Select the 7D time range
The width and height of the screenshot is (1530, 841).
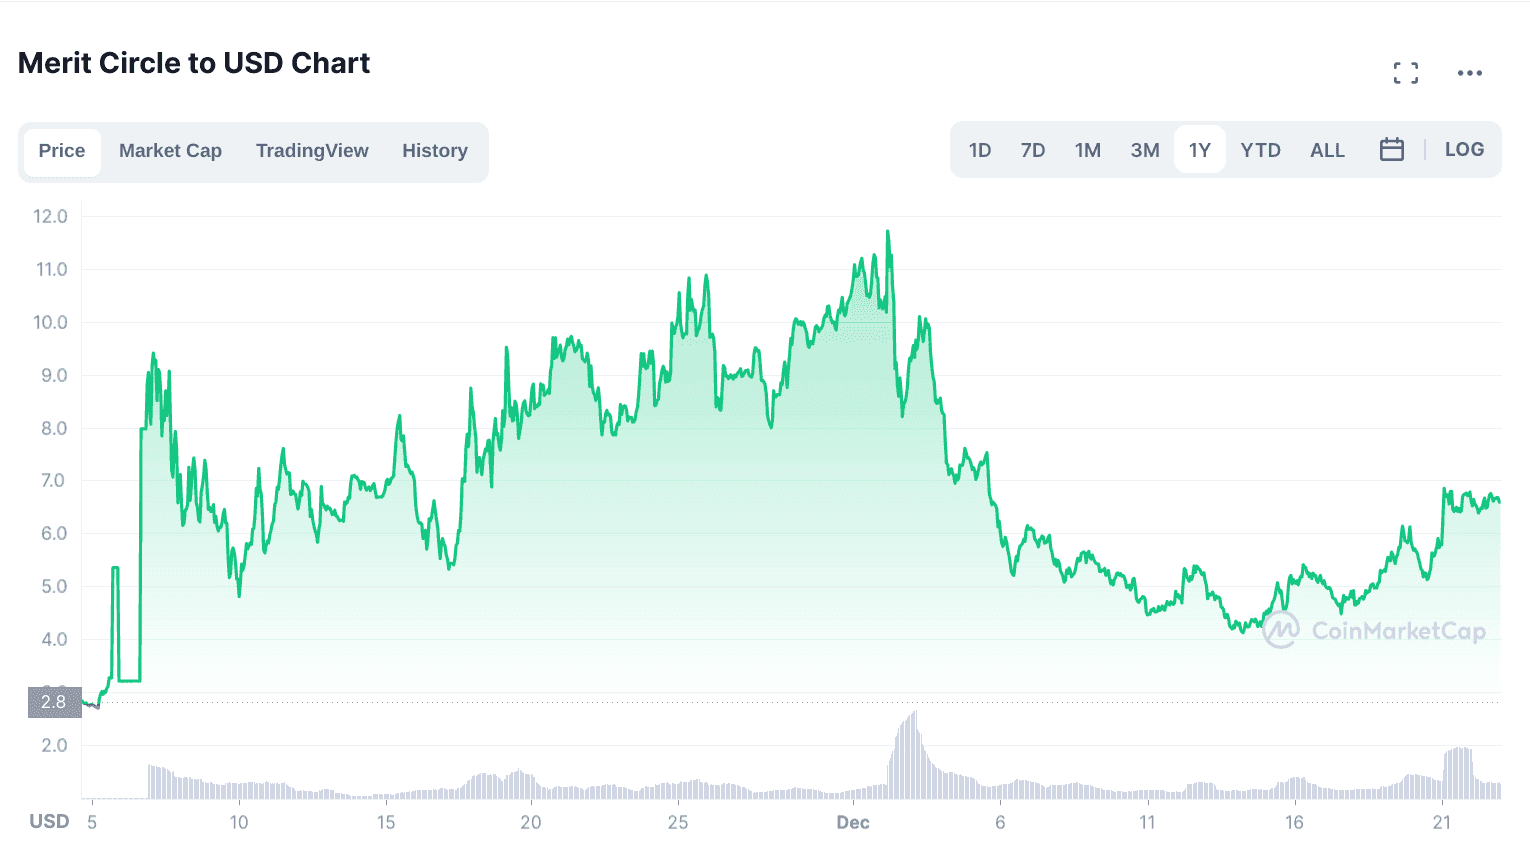1033,150
